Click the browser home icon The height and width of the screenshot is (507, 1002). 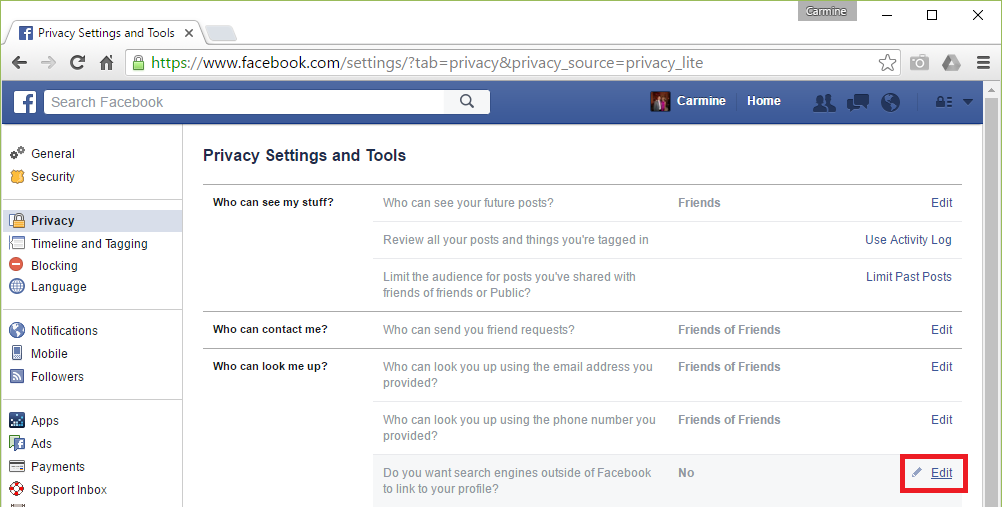click(107, 63)
